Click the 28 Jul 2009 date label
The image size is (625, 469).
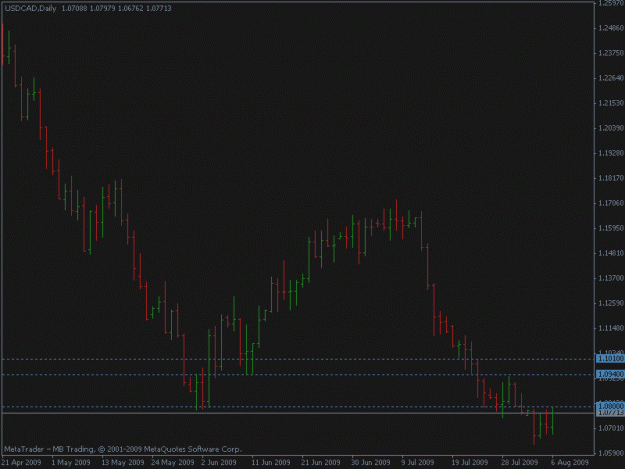pos(520,463)
